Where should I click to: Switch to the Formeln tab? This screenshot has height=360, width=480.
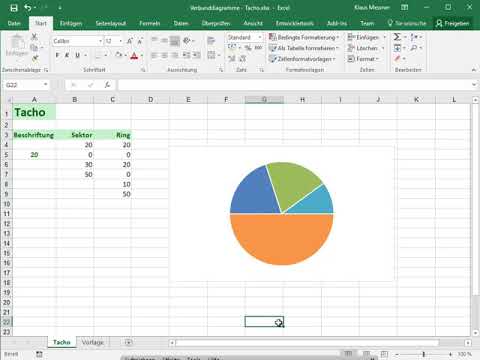coord(150,23)
